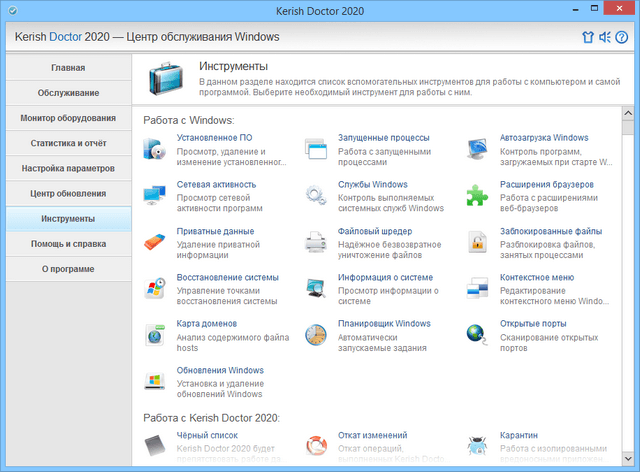
Task: Click the title bar app icon
Action: point(13,11)
